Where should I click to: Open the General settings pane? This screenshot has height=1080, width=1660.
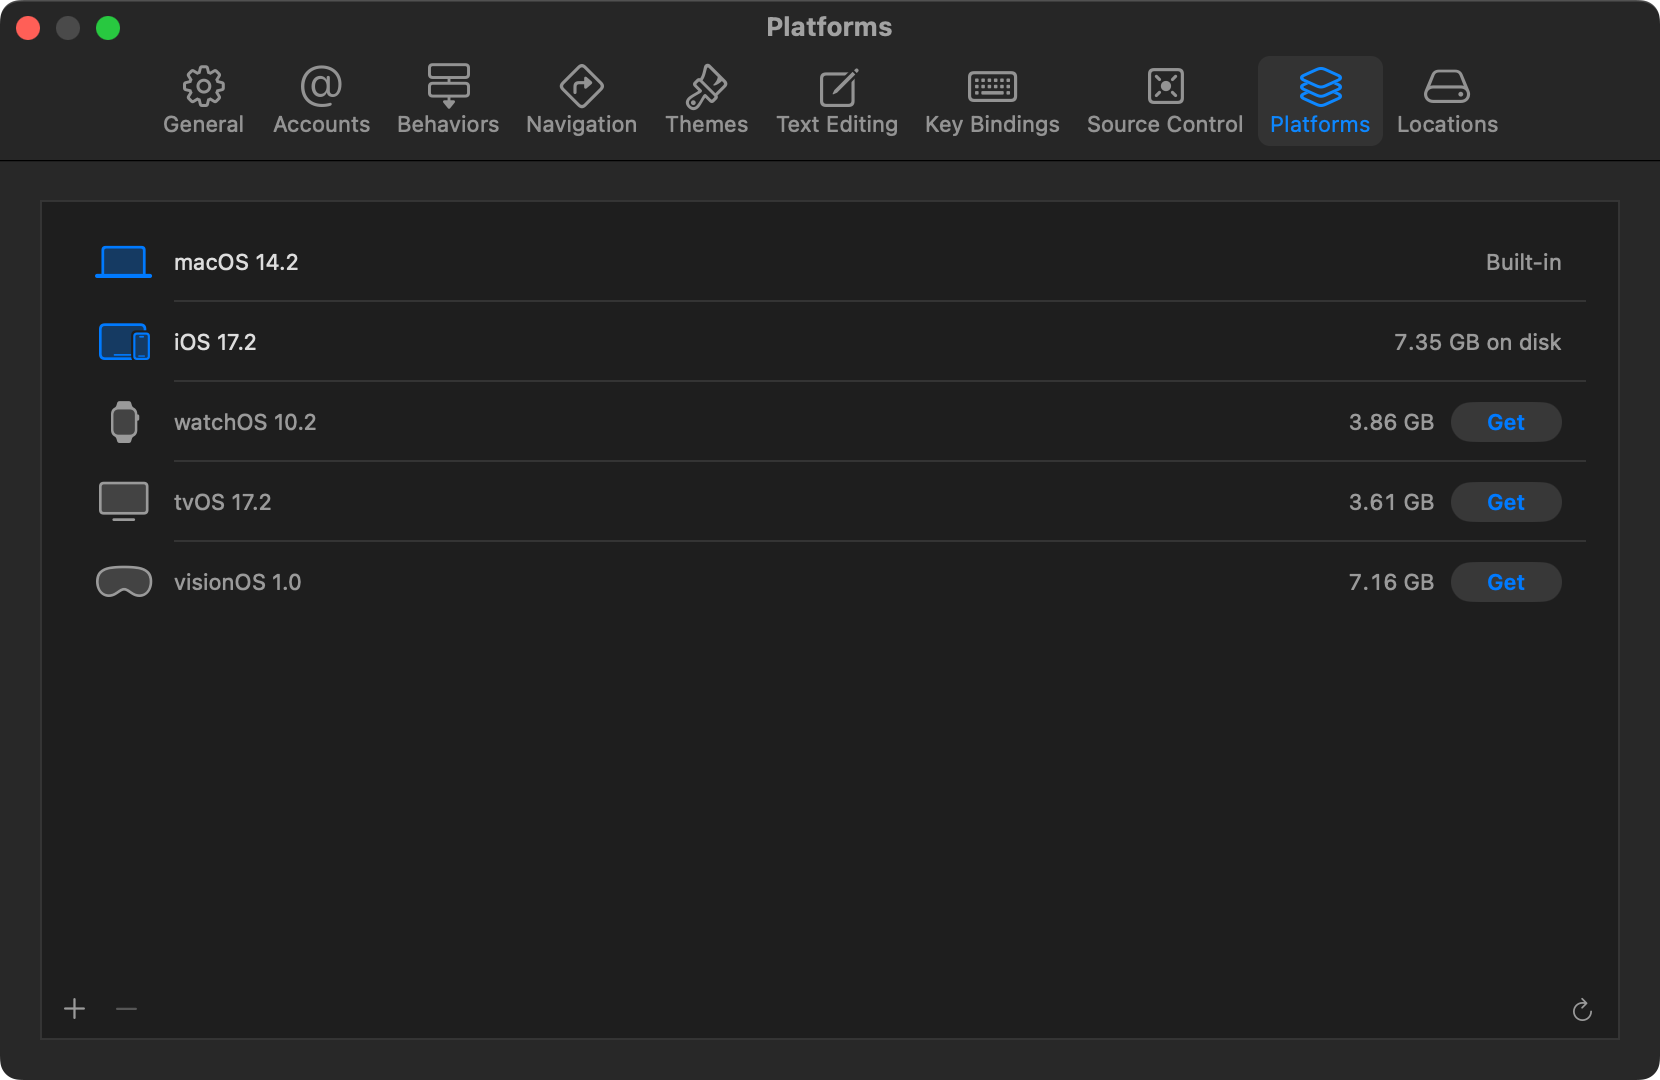coord(203,98)
